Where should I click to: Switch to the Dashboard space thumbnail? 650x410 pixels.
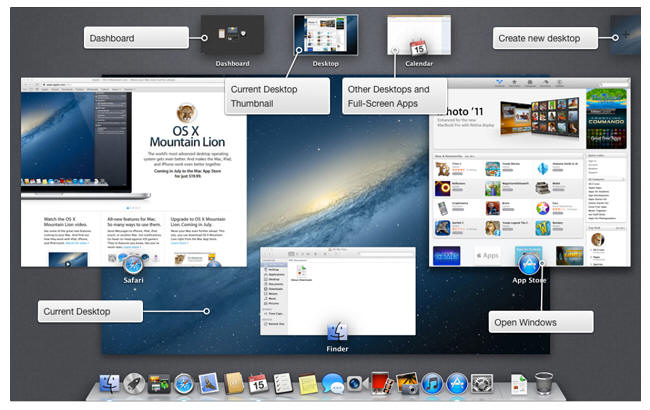pyautogui.click(x=232, y=35)
